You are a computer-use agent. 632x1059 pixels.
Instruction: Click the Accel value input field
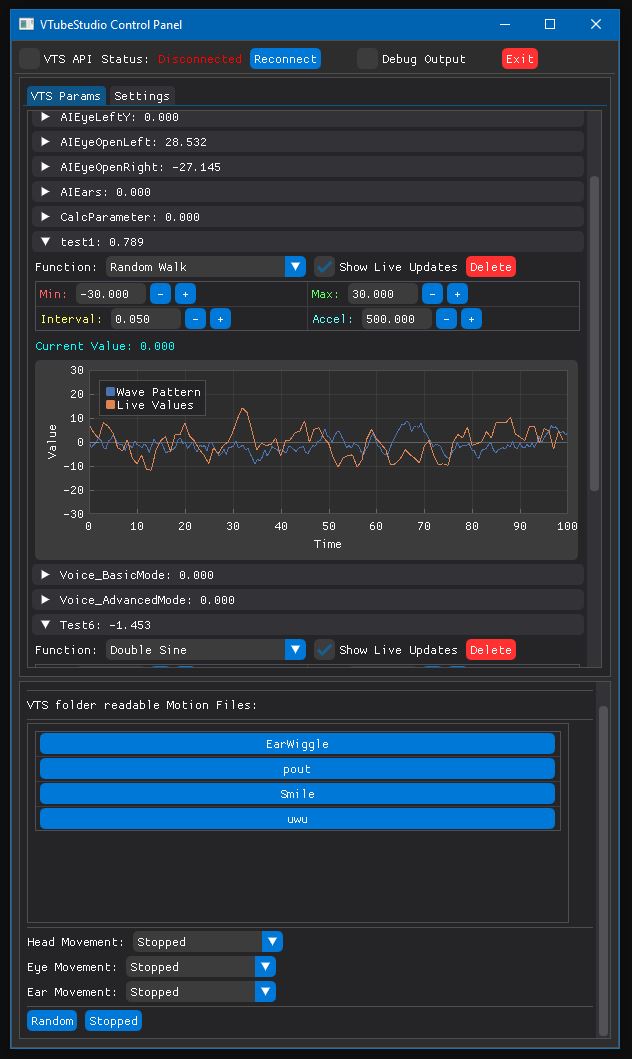pos(390,319)
